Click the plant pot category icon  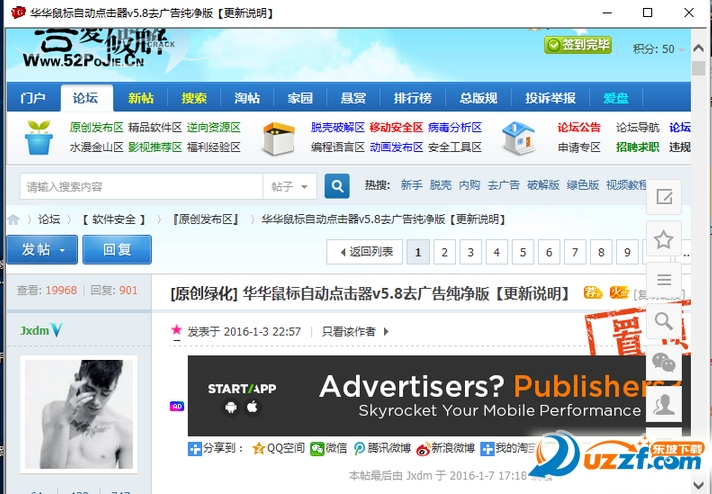[x=39, y=137]
